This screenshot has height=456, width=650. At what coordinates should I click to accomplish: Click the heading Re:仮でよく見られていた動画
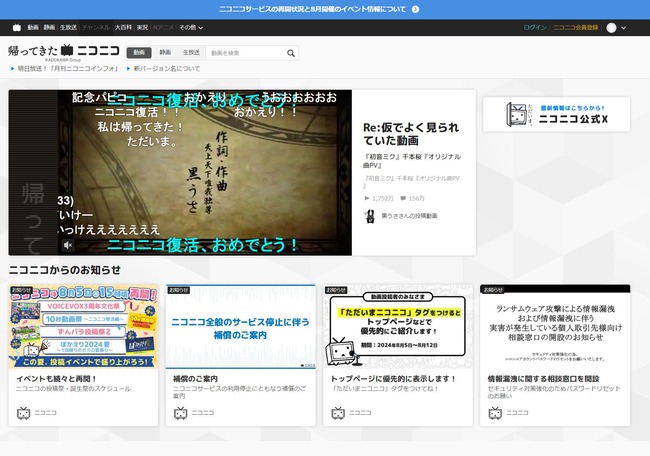click(411, 134)
